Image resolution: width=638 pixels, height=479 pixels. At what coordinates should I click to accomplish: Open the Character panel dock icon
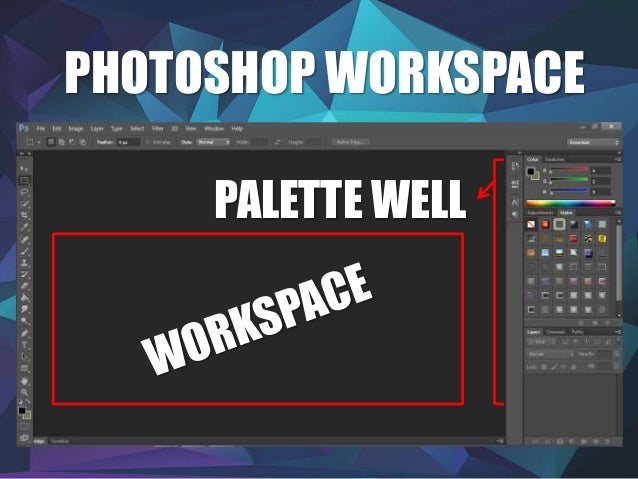point(515,202)
